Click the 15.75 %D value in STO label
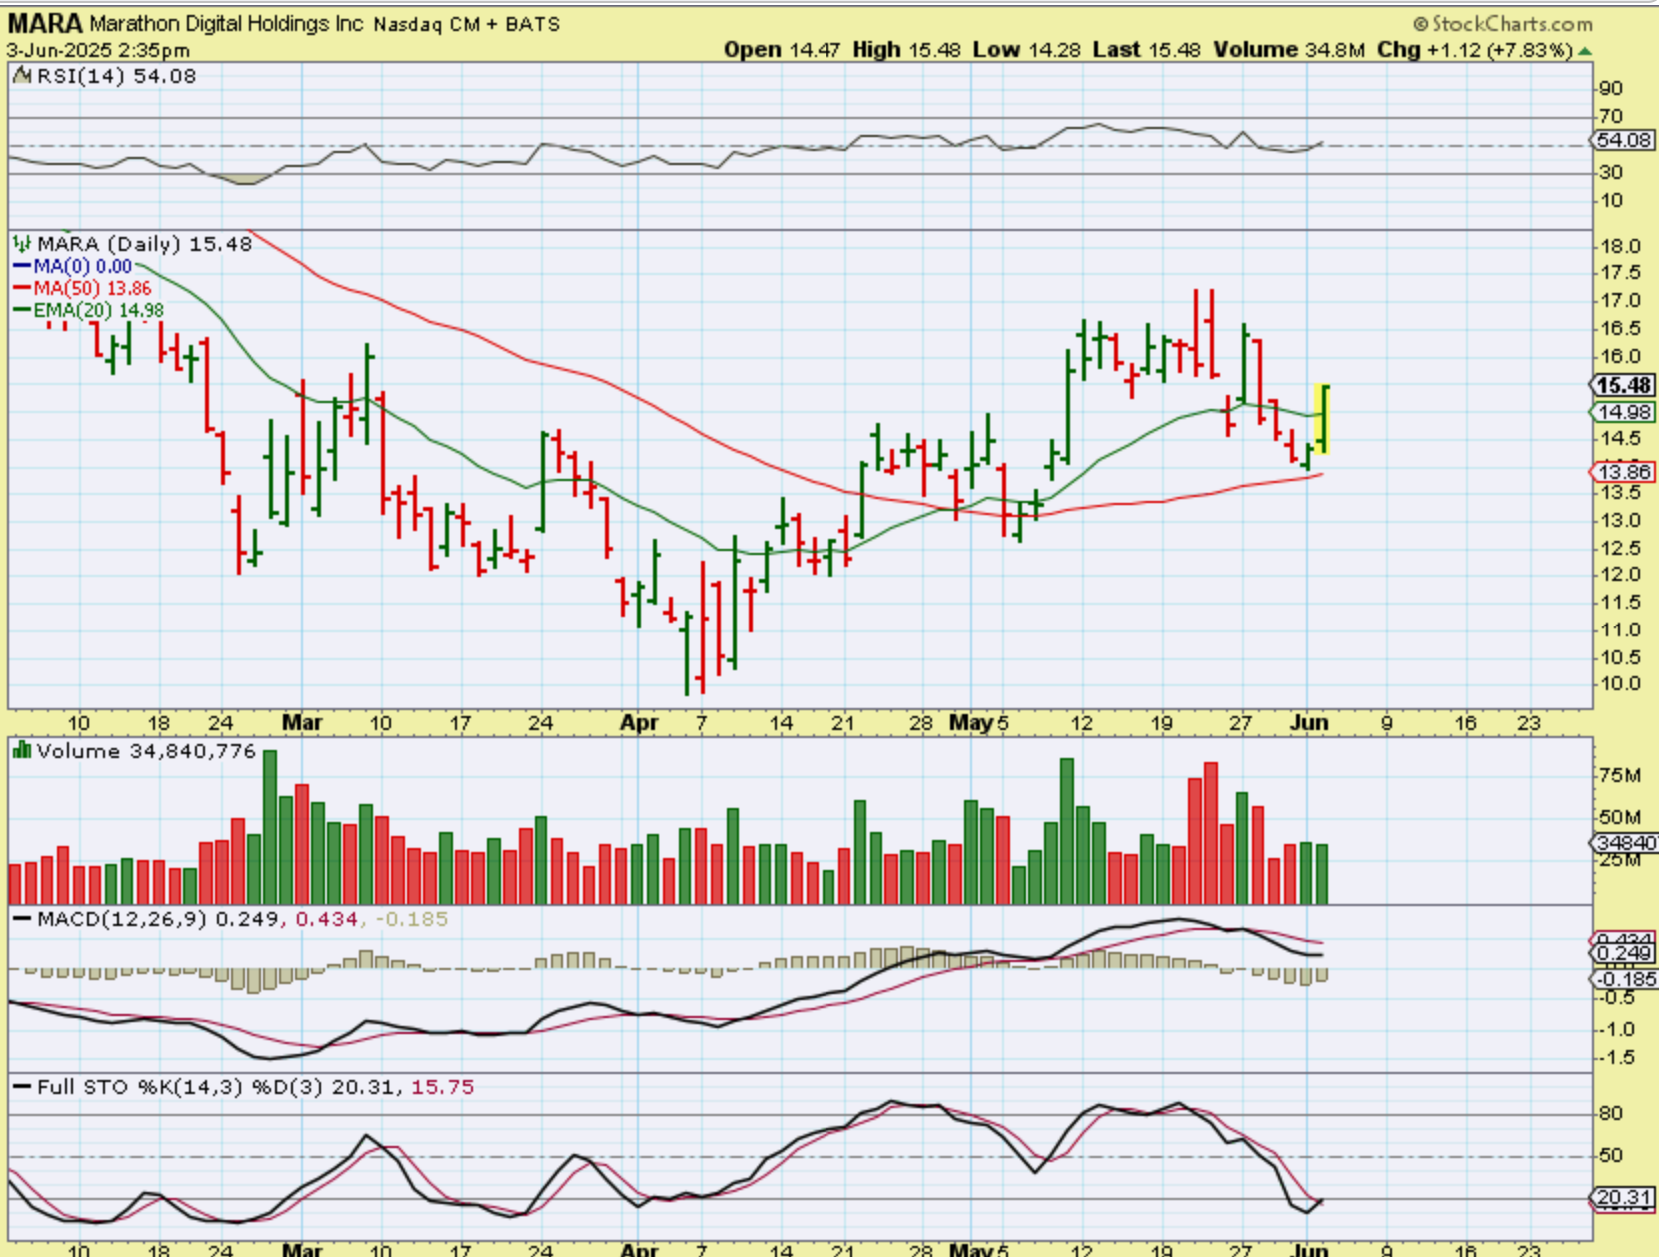Screen dimensions: 1659x1257 click(442, 1087)
